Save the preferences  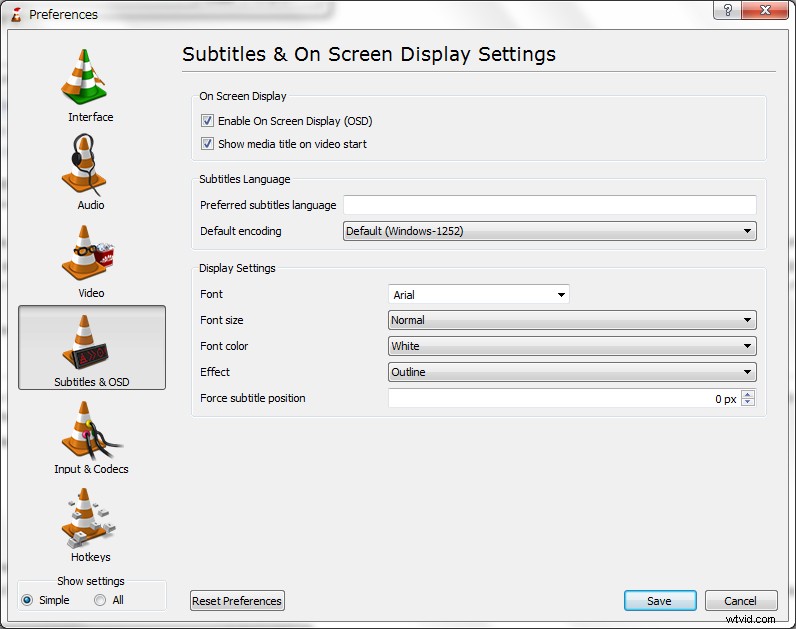[x=660, y=601]
